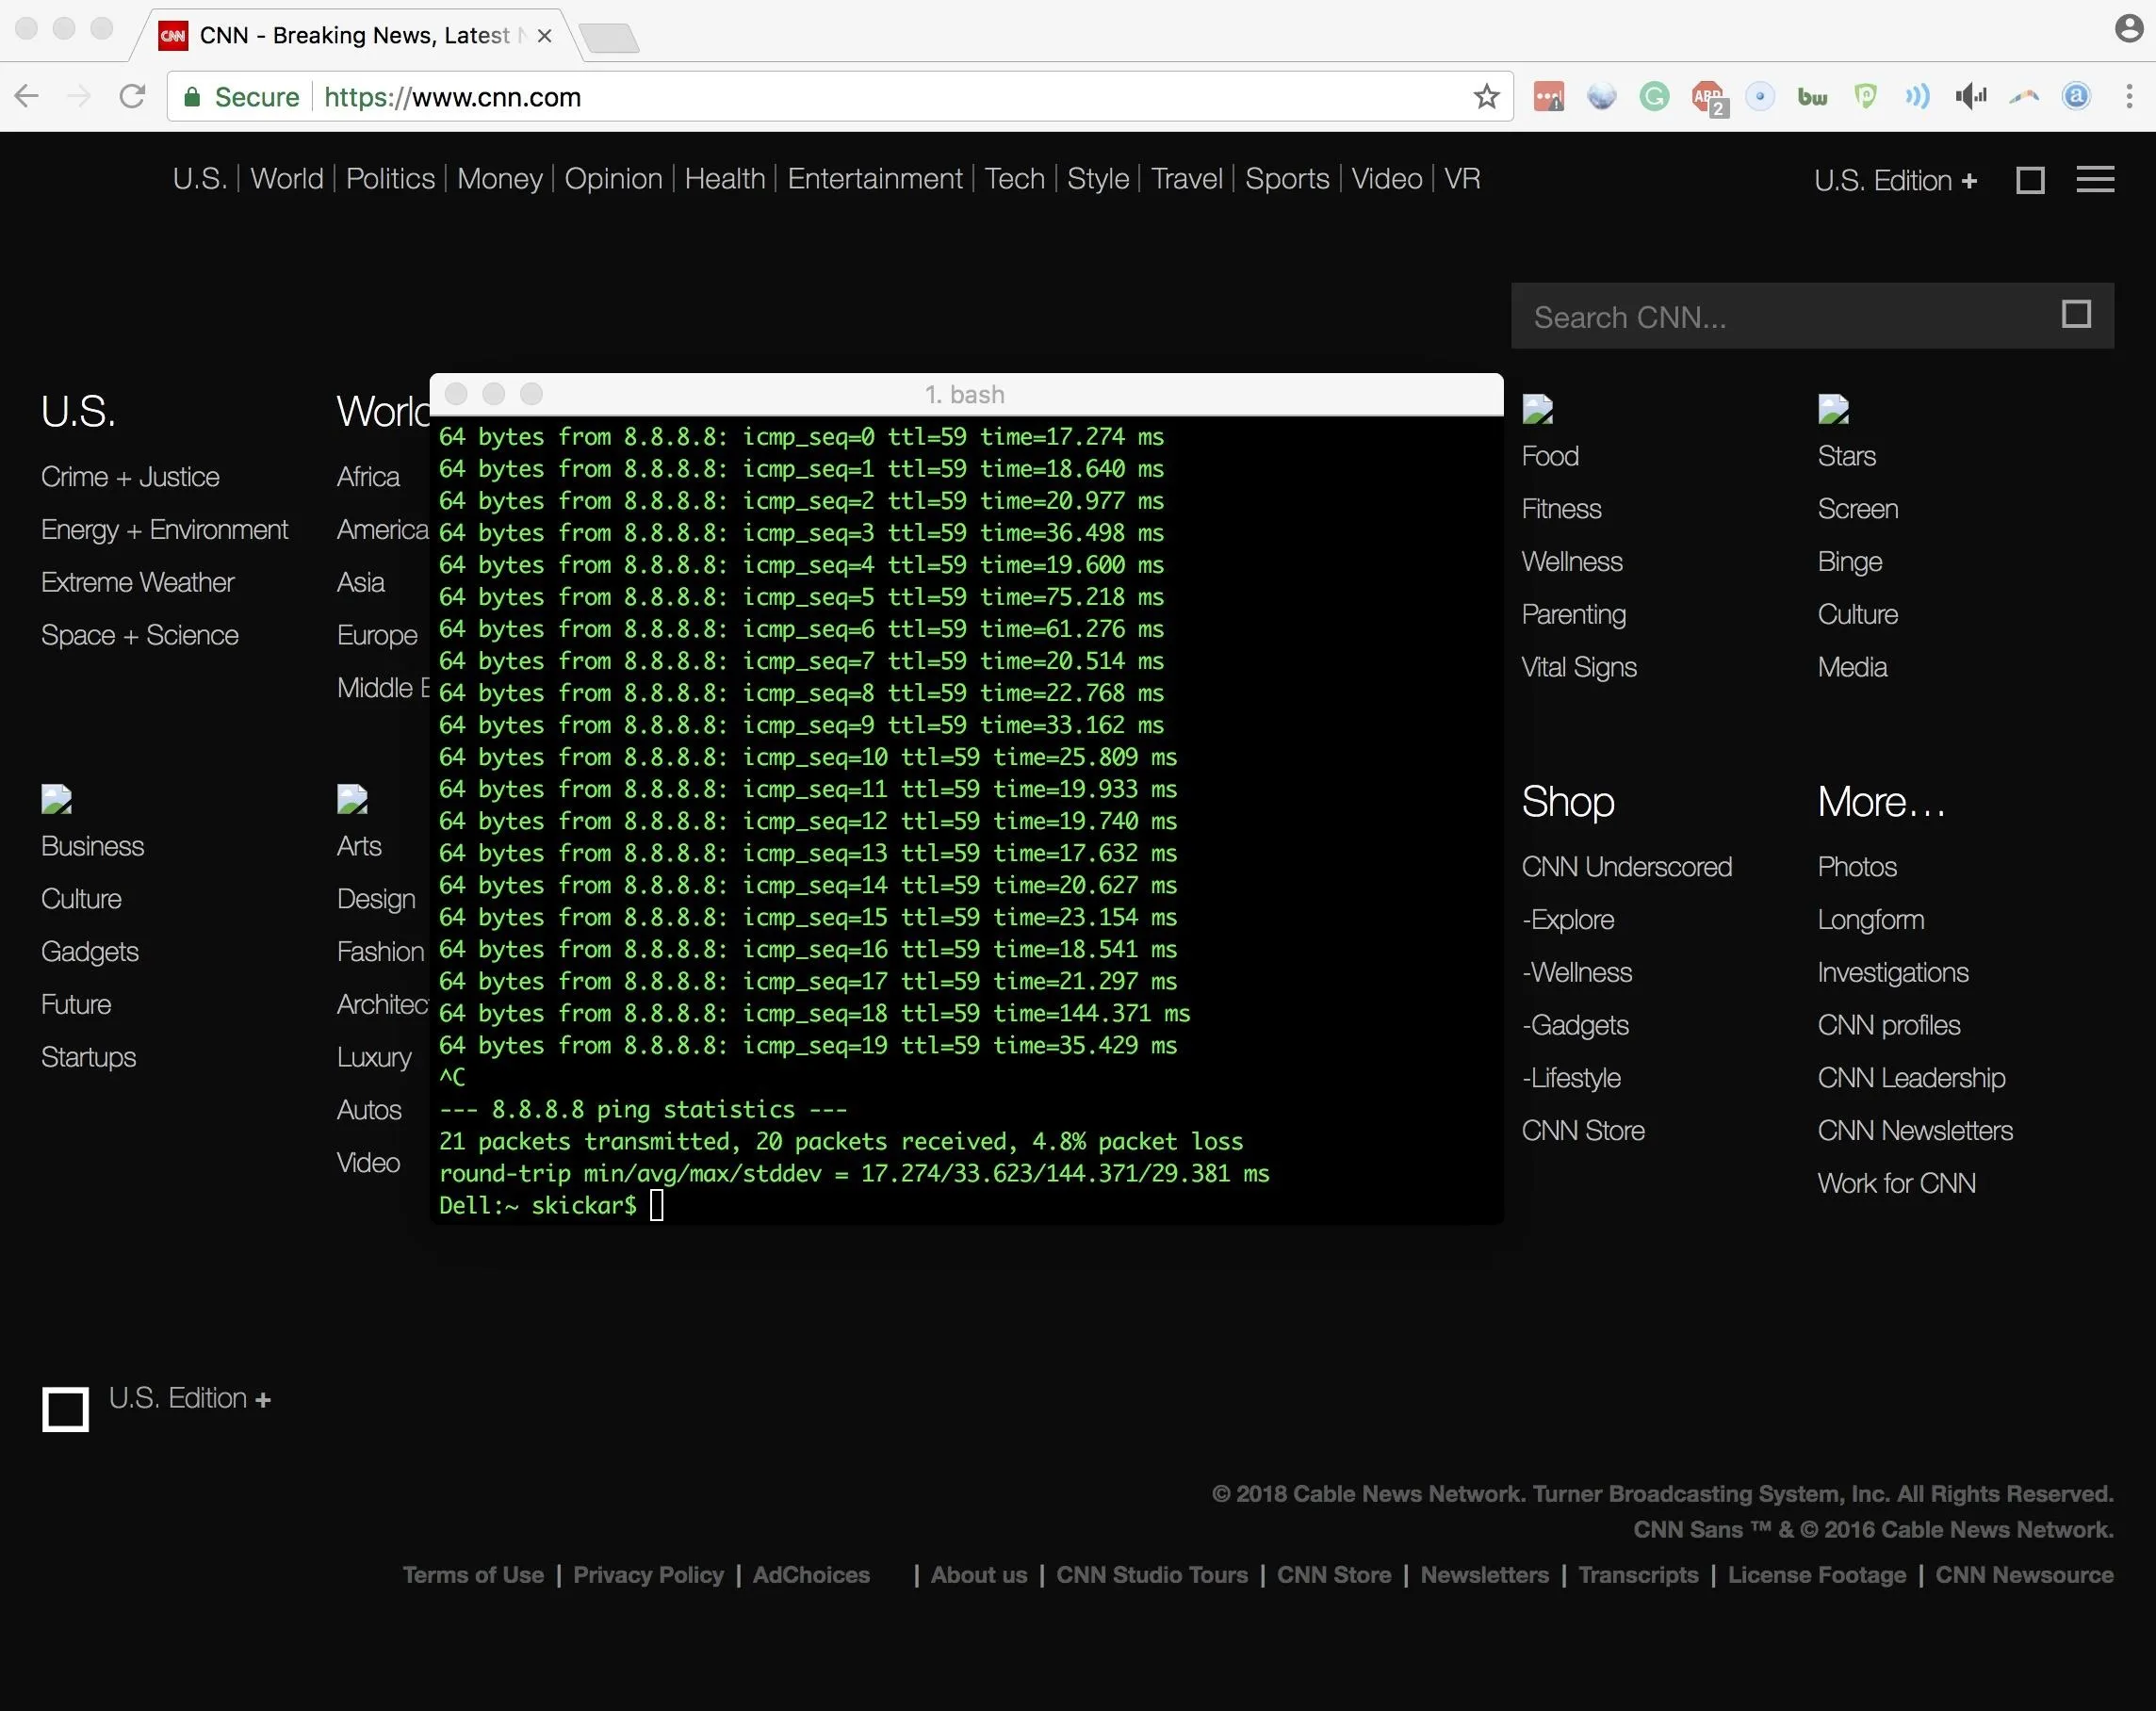Click the large square logo in the footer
Viewport: 2156px width, 1711px height.
65,1409
